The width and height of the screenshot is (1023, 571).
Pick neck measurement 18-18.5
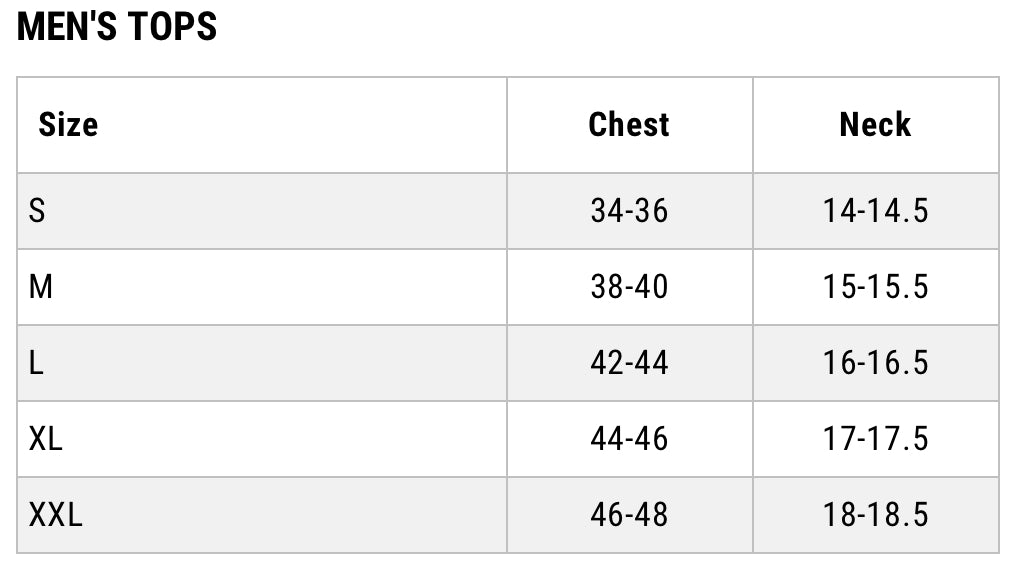click(x=876, y=515)
